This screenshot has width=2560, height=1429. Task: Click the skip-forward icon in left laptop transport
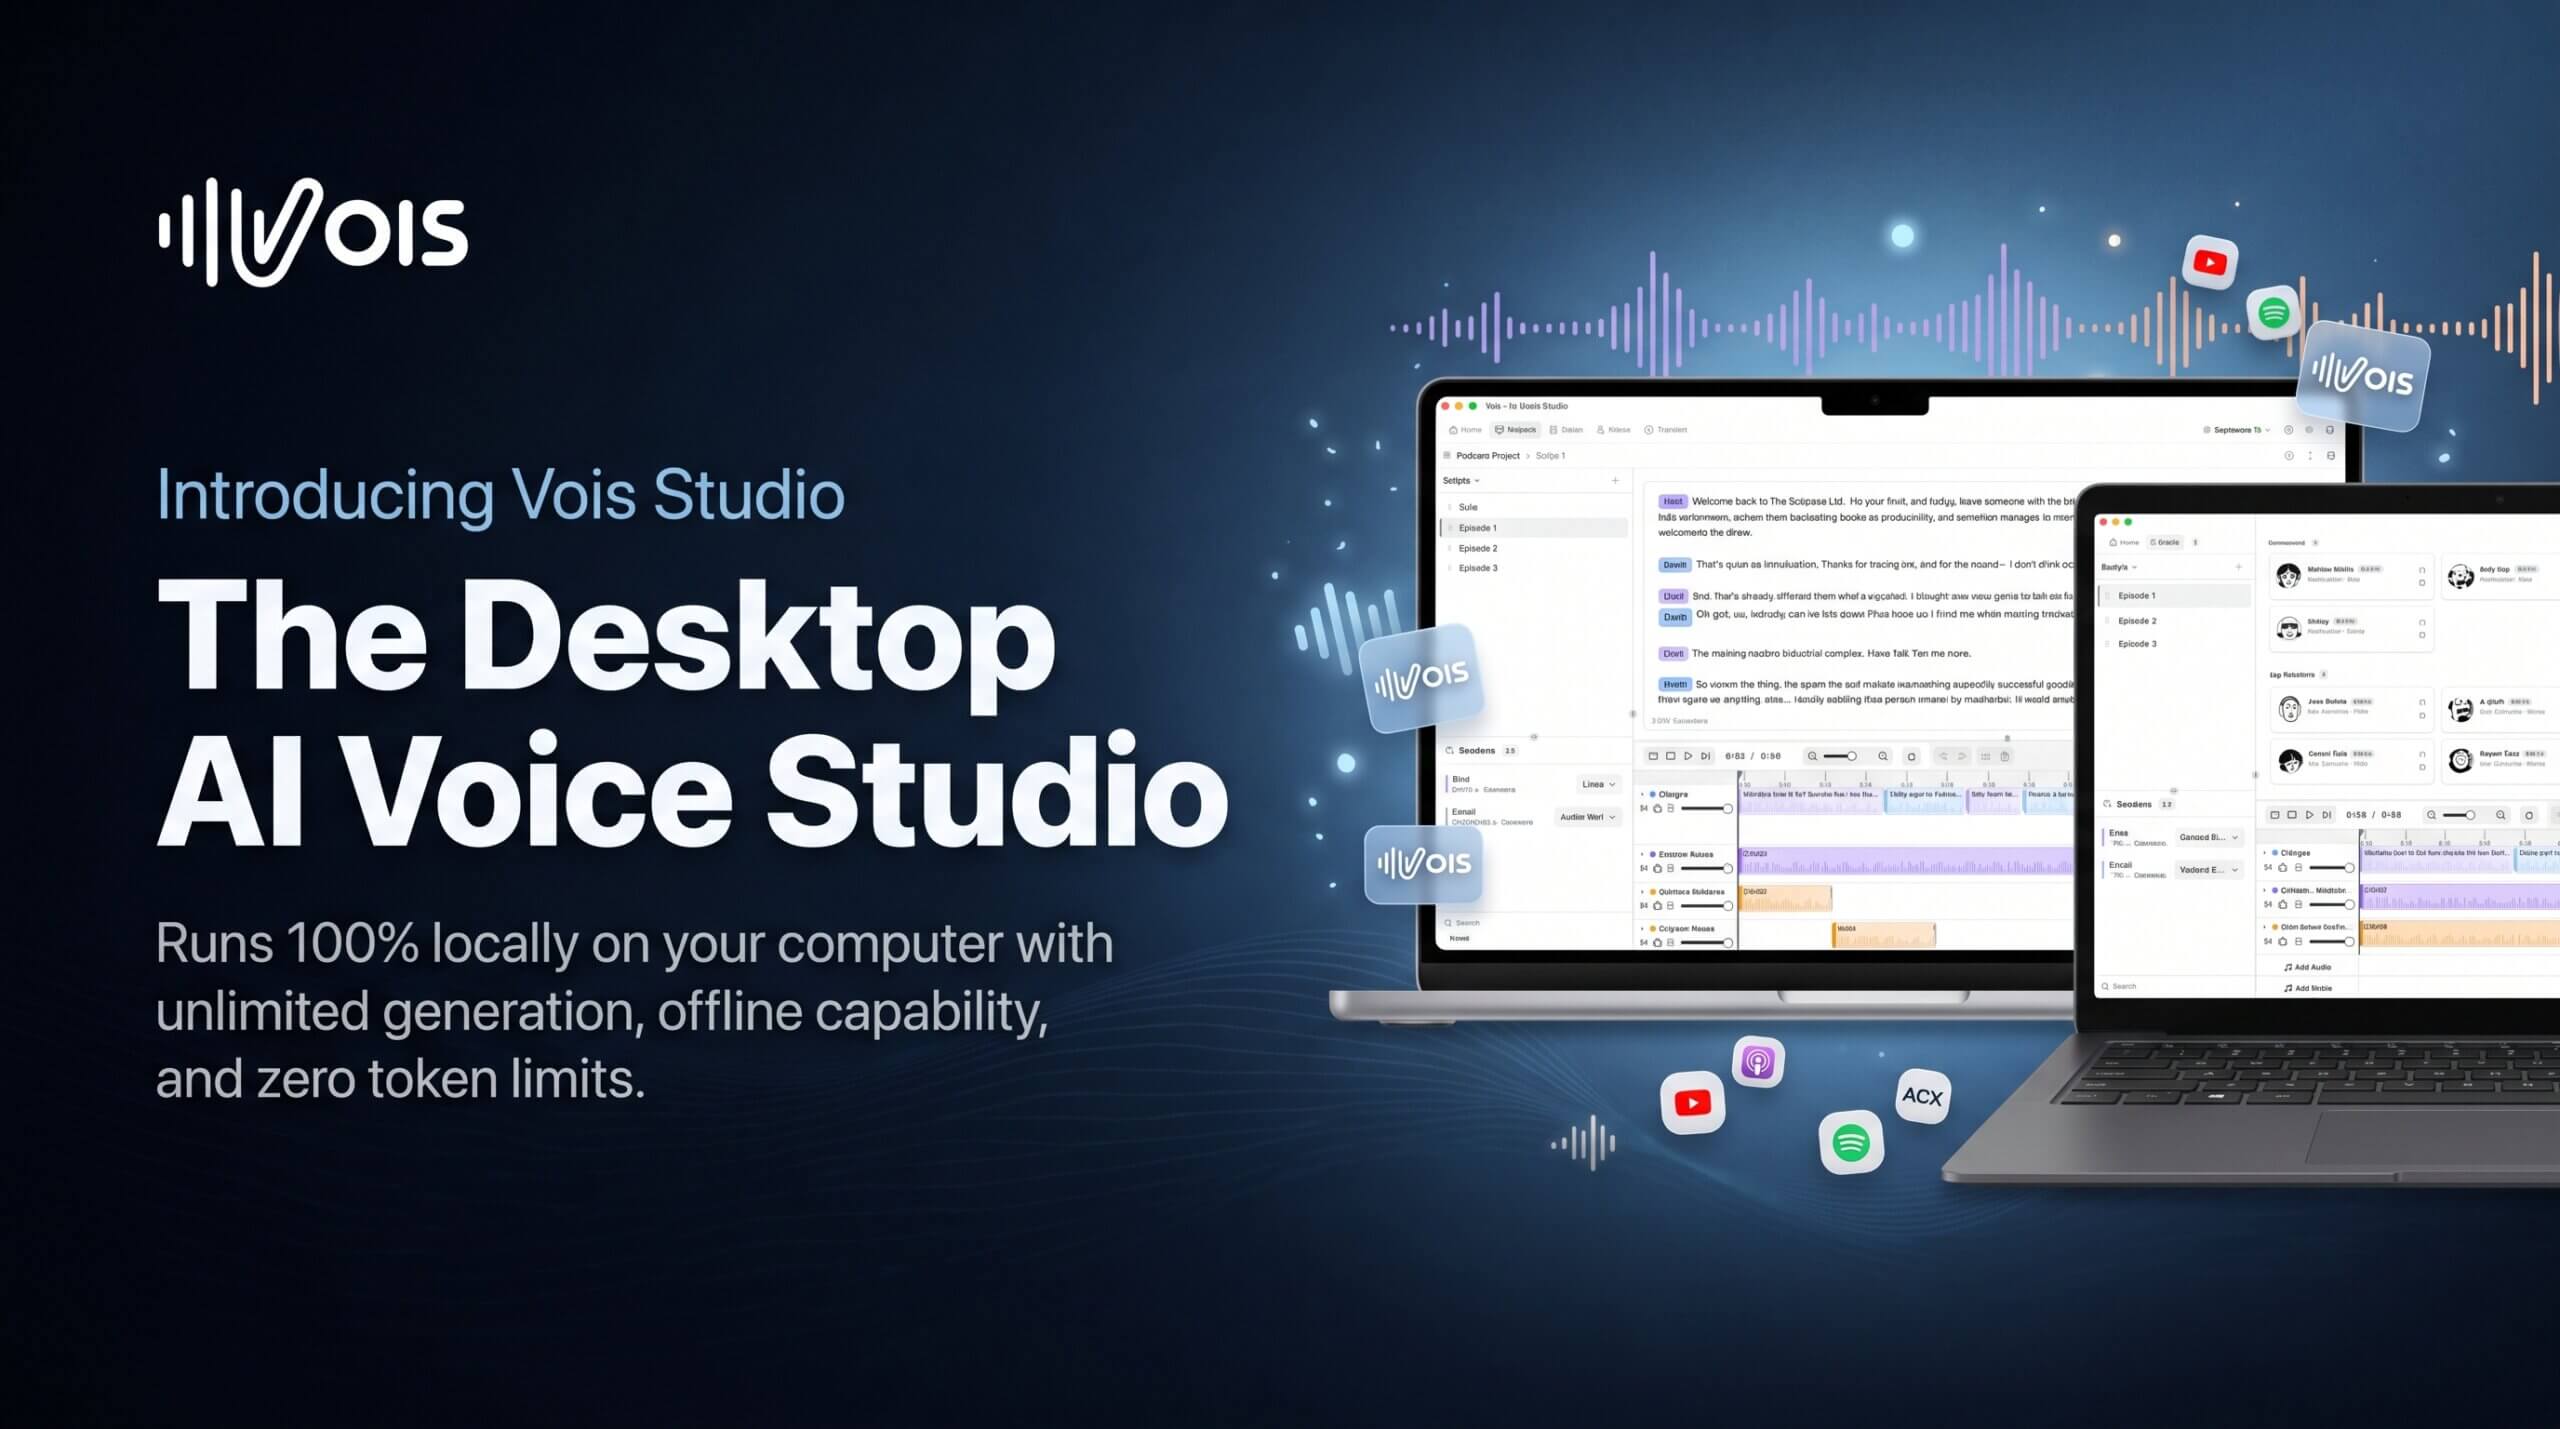pos(1706,756)
